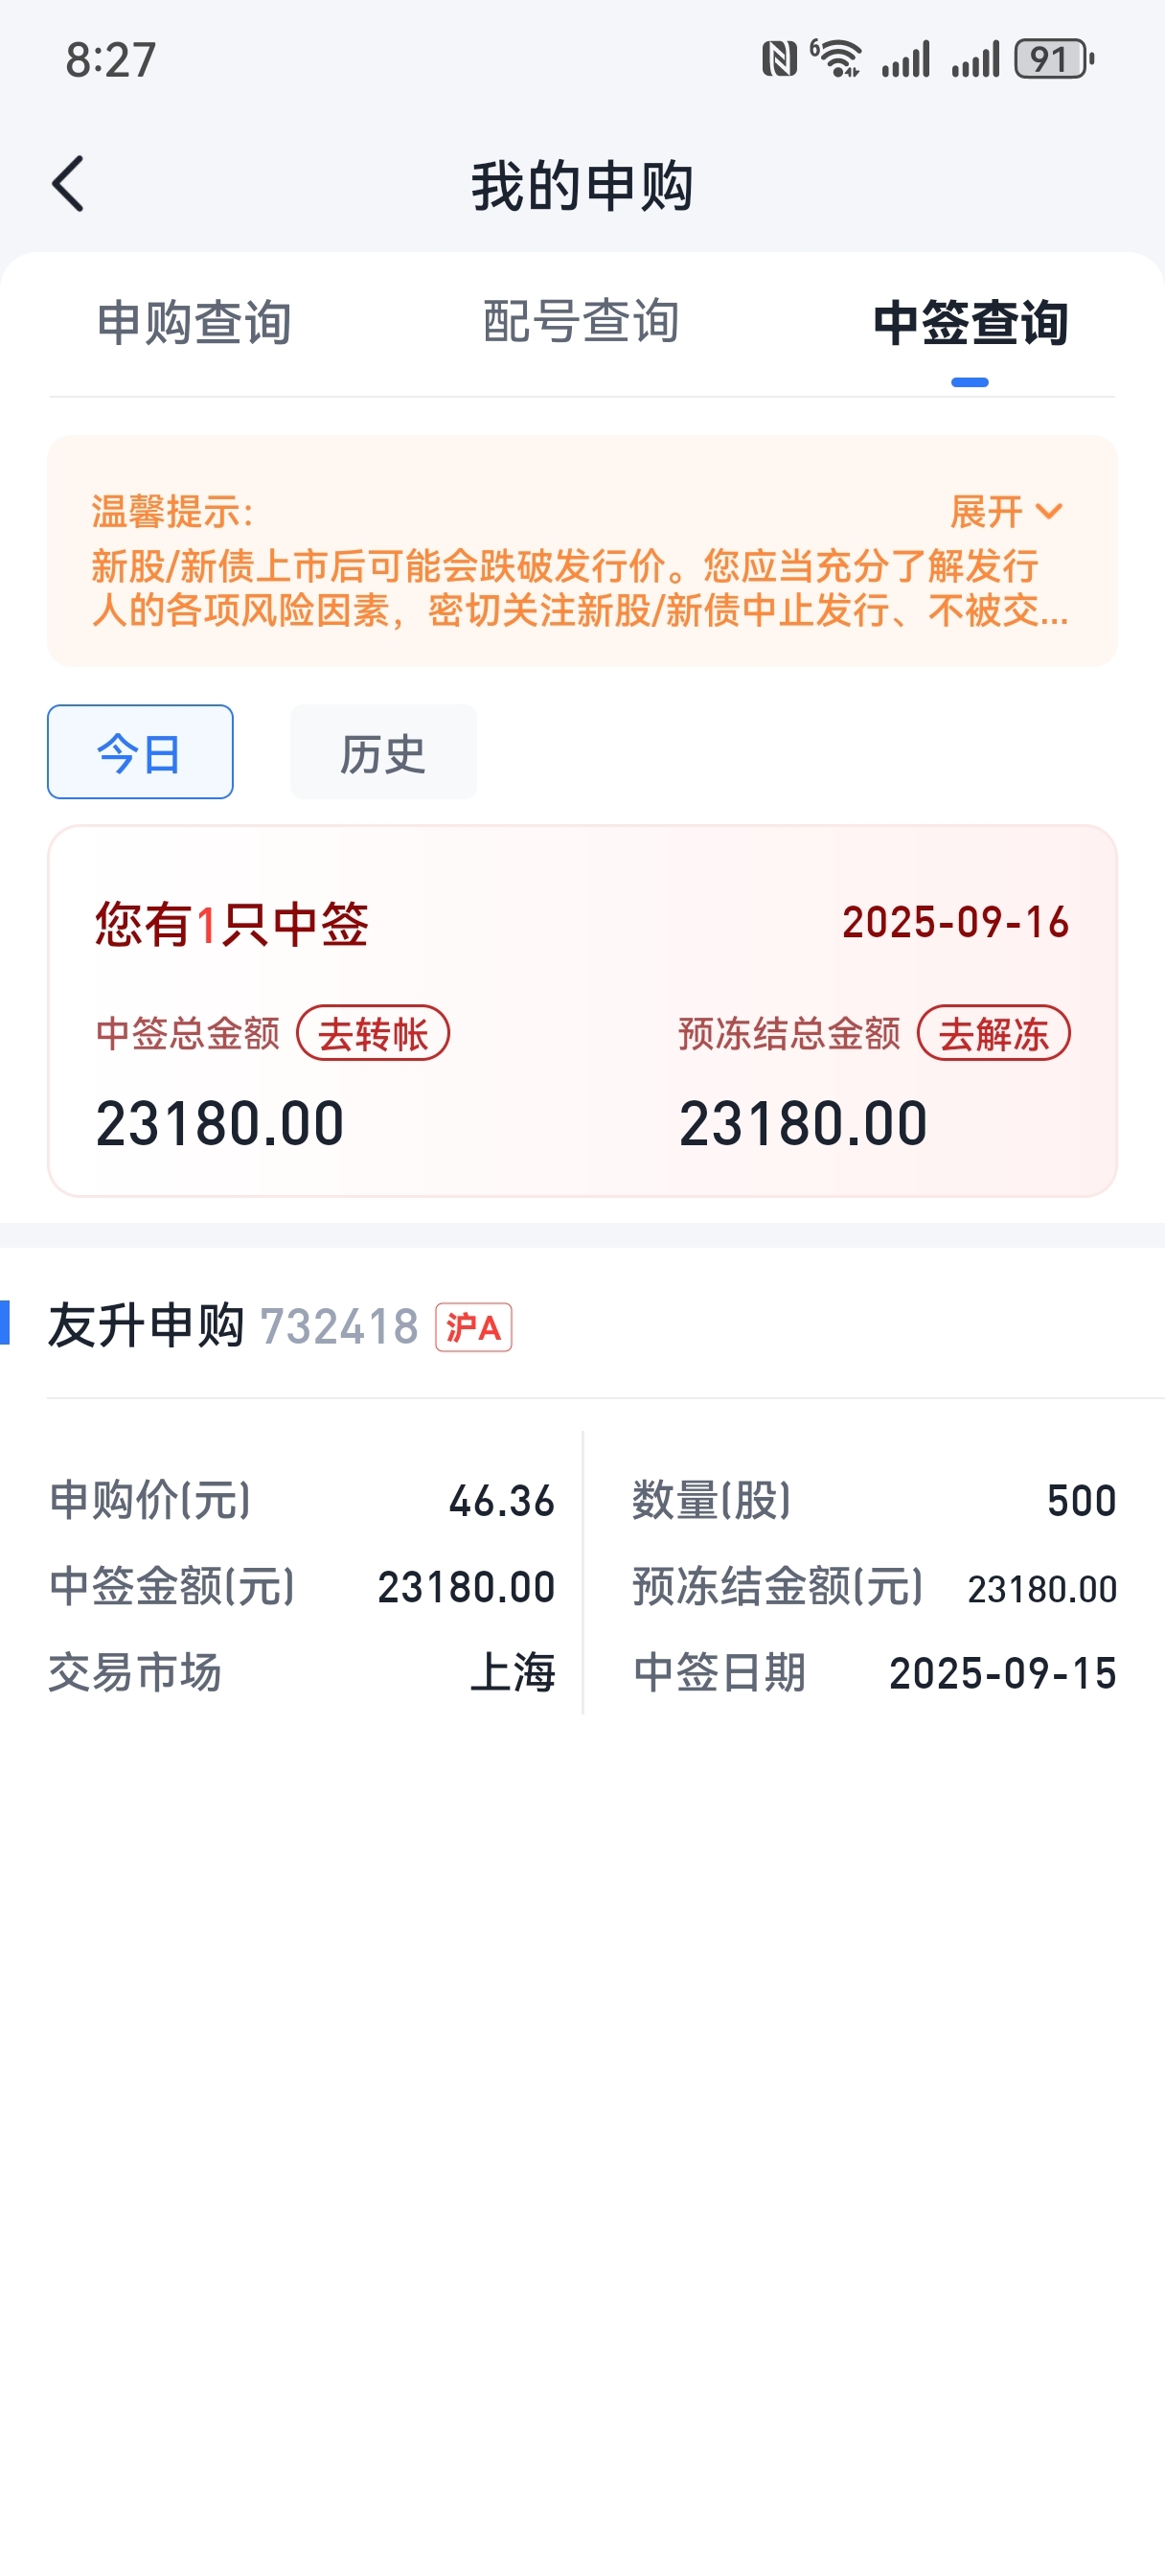
Task: Tap the NFC status icon
Action: [779, 59]
